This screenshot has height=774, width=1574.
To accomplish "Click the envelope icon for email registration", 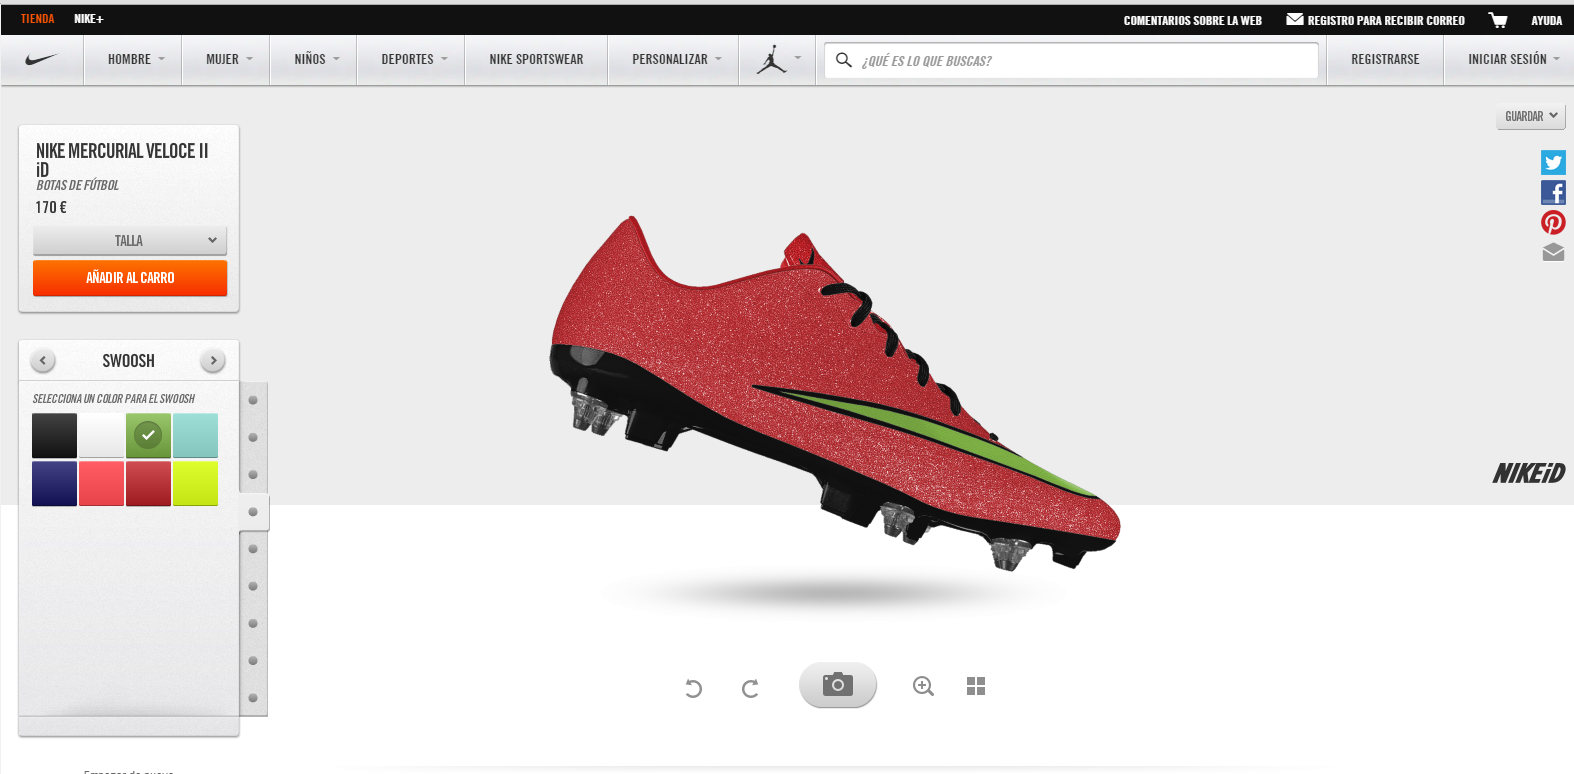I will click(1294, 19).
